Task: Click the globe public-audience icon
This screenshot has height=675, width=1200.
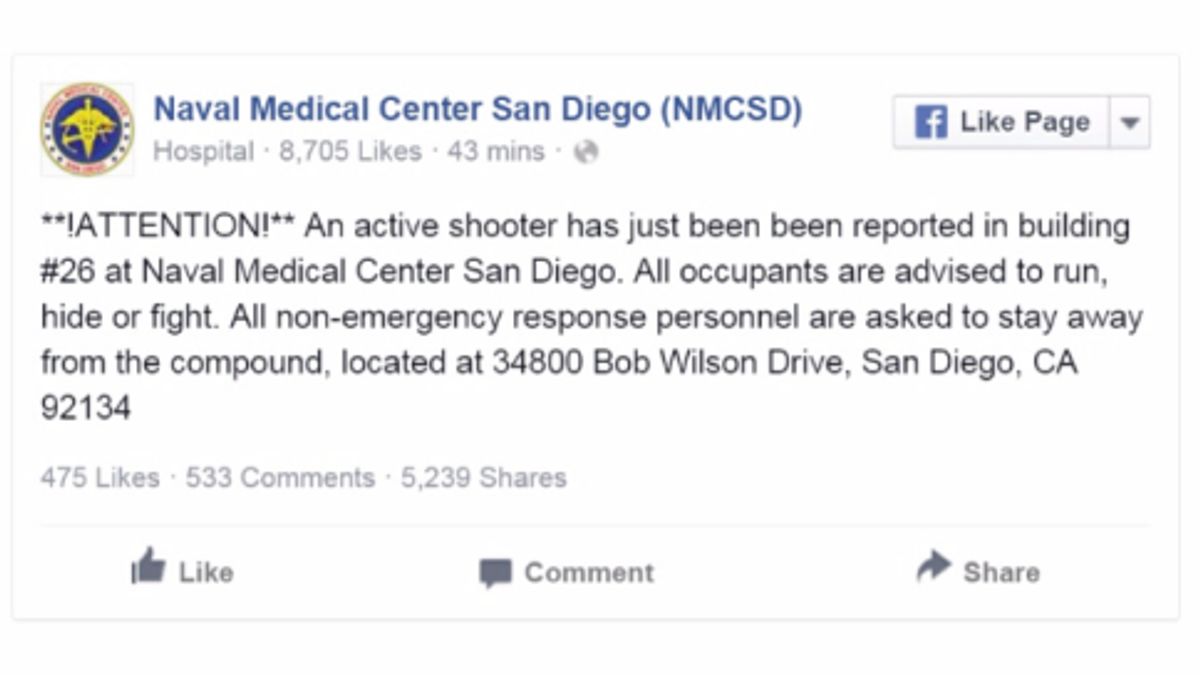Action: click(x=587, y=152)
